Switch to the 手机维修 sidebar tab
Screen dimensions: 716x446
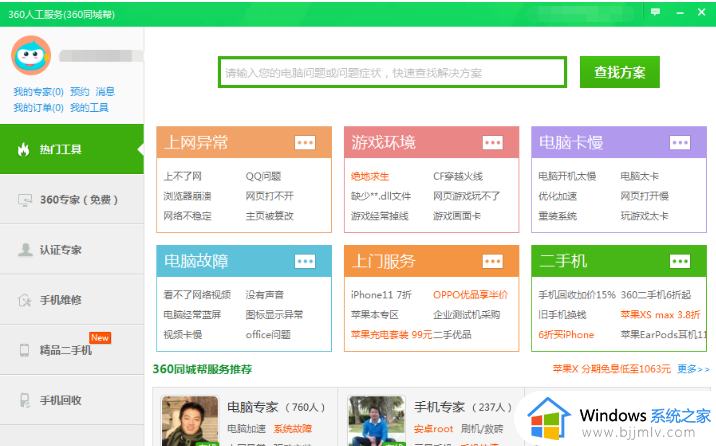(72, 300)
